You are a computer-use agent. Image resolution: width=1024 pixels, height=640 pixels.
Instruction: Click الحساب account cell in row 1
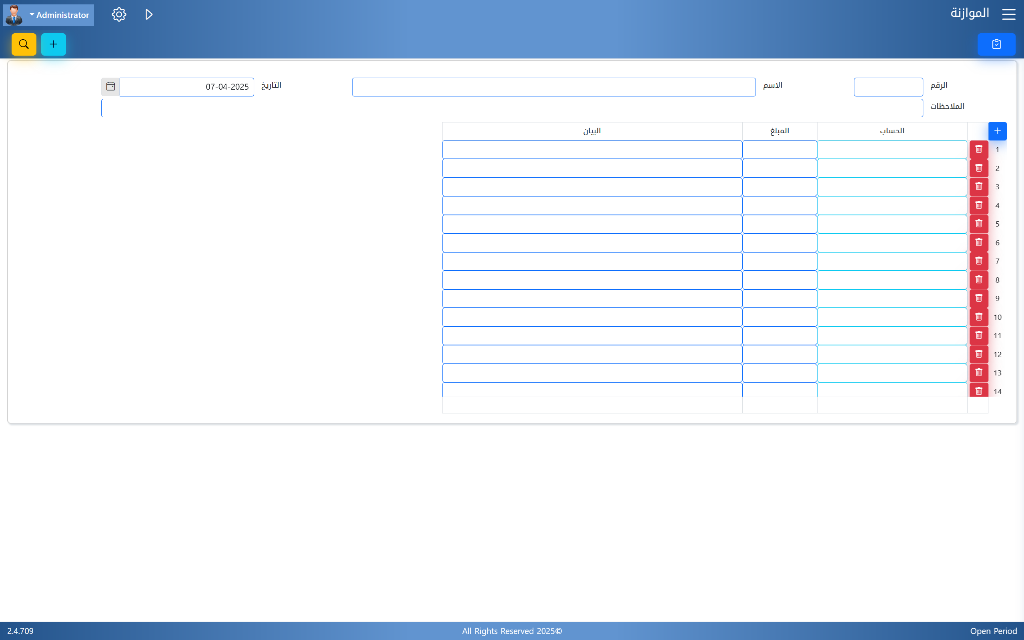pos(892,149)
